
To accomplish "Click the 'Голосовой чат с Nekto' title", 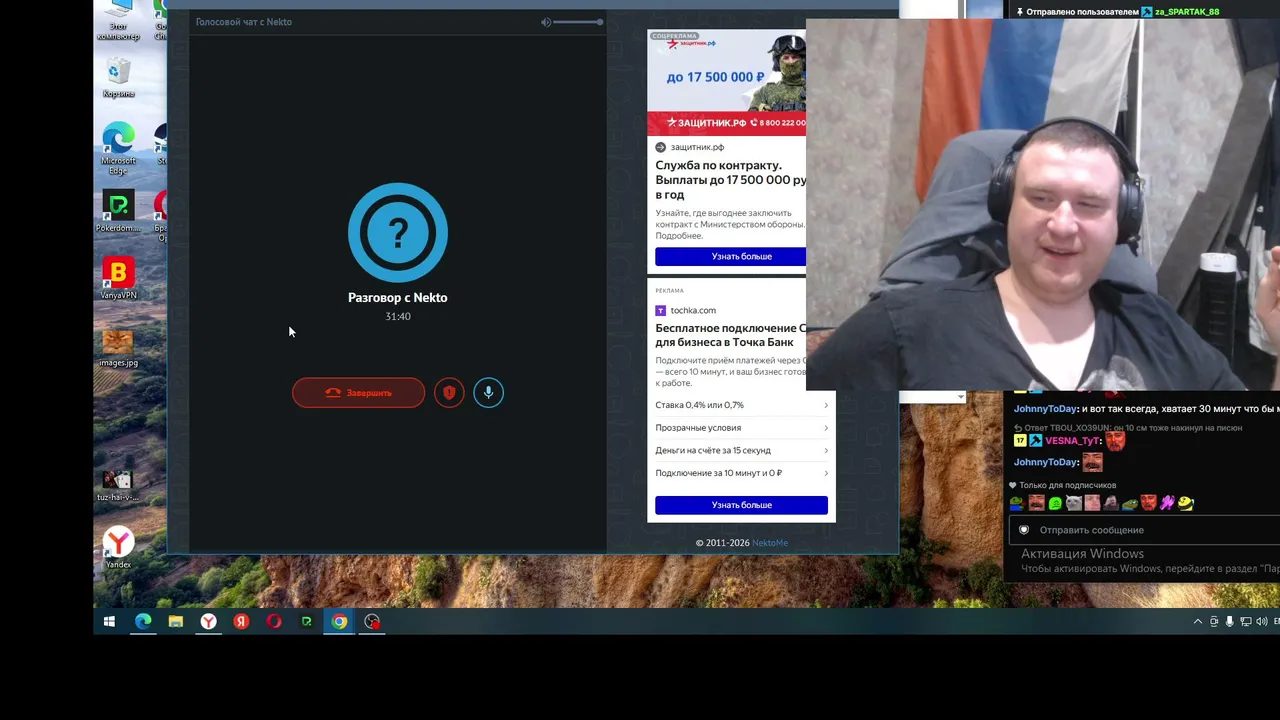I will 244,22.
